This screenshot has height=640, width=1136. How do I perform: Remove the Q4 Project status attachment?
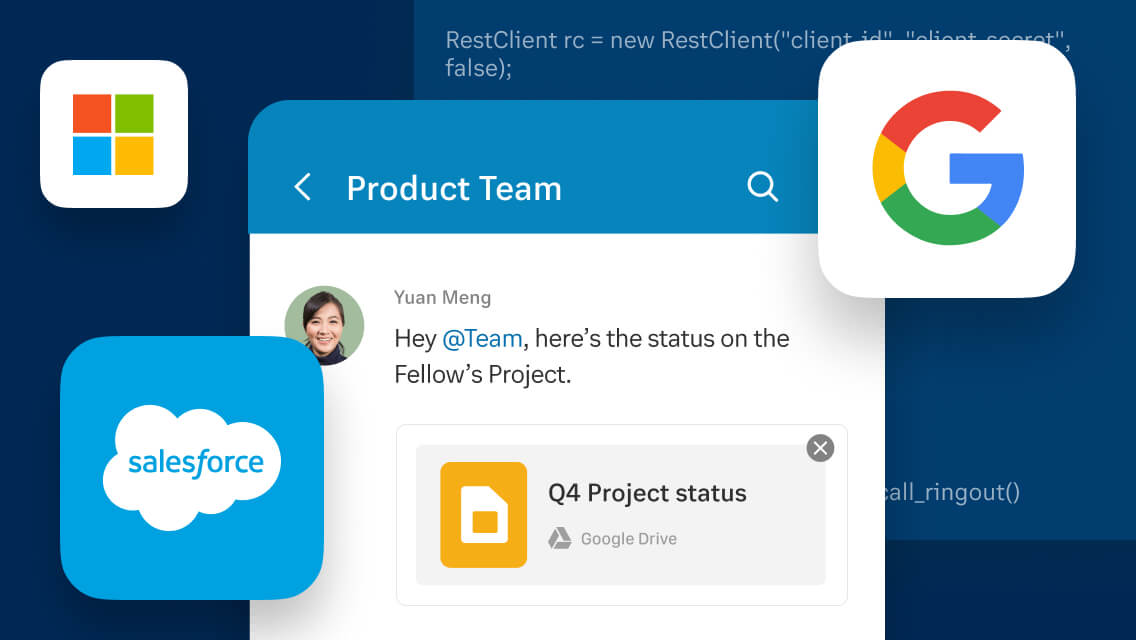pos(820,448)
